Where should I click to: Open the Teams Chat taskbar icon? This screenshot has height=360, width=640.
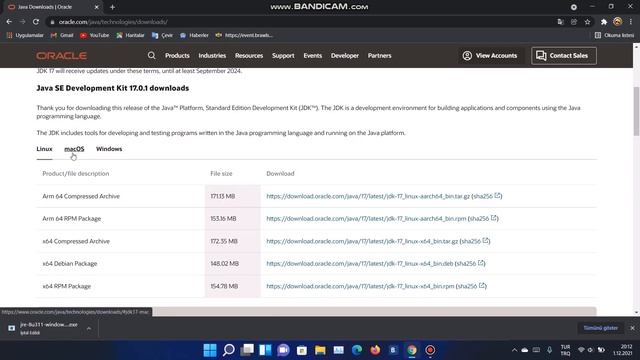[x=283, y=350]
